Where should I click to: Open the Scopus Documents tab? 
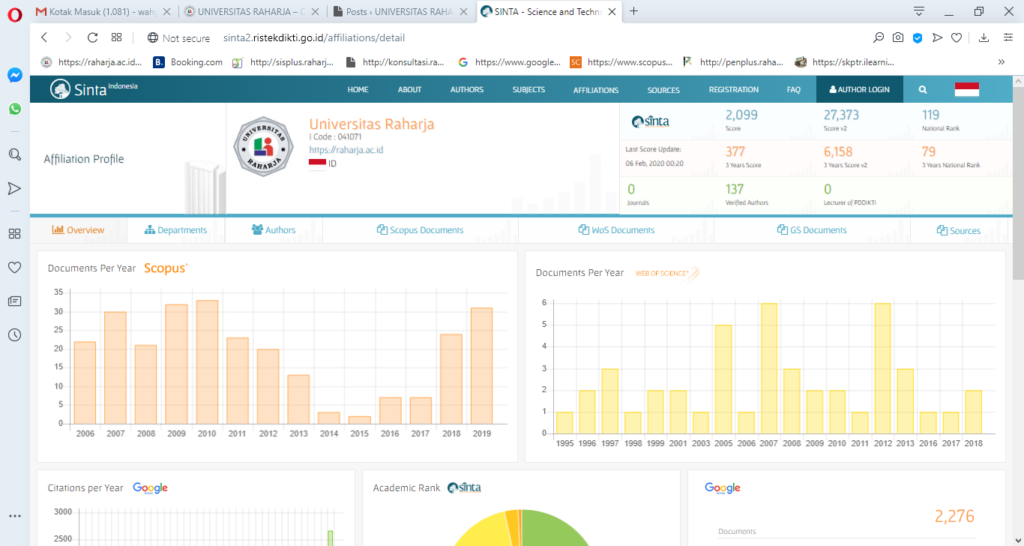[x=420, y=230]
